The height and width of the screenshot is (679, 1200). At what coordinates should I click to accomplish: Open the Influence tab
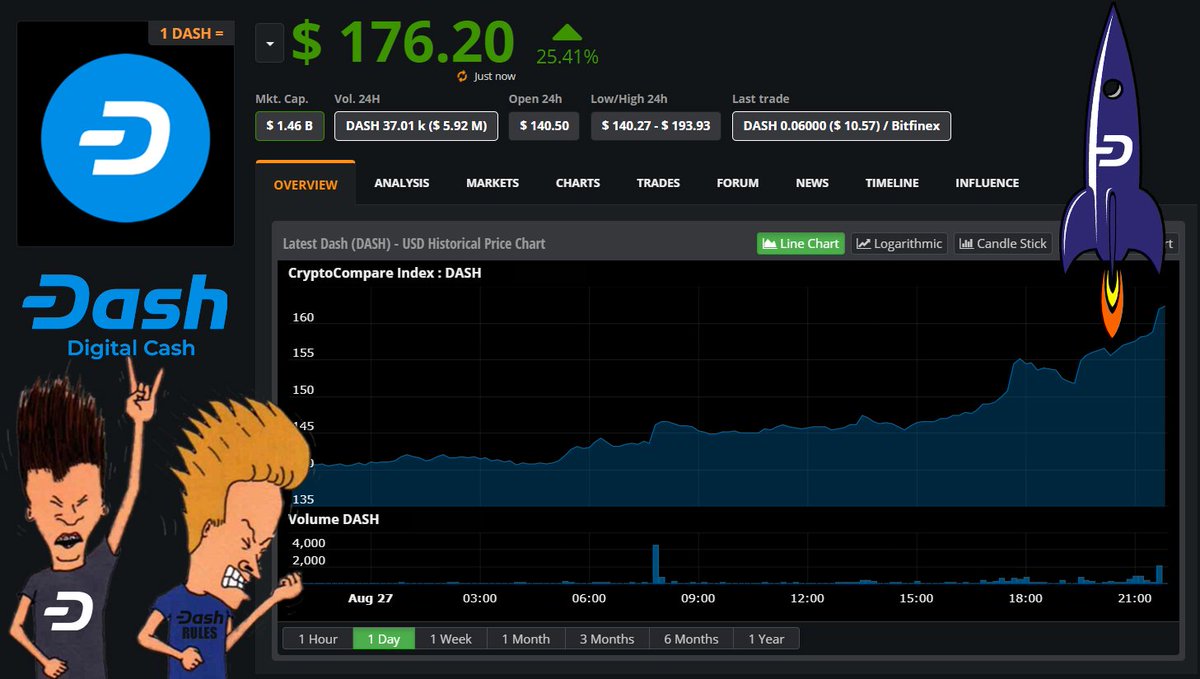987,183
